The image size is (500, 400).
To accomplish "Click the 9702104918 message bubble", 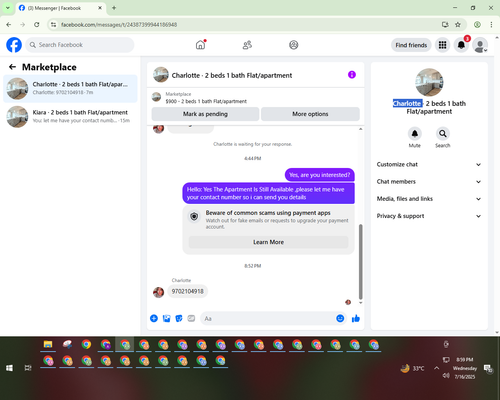I will [187, 291].
